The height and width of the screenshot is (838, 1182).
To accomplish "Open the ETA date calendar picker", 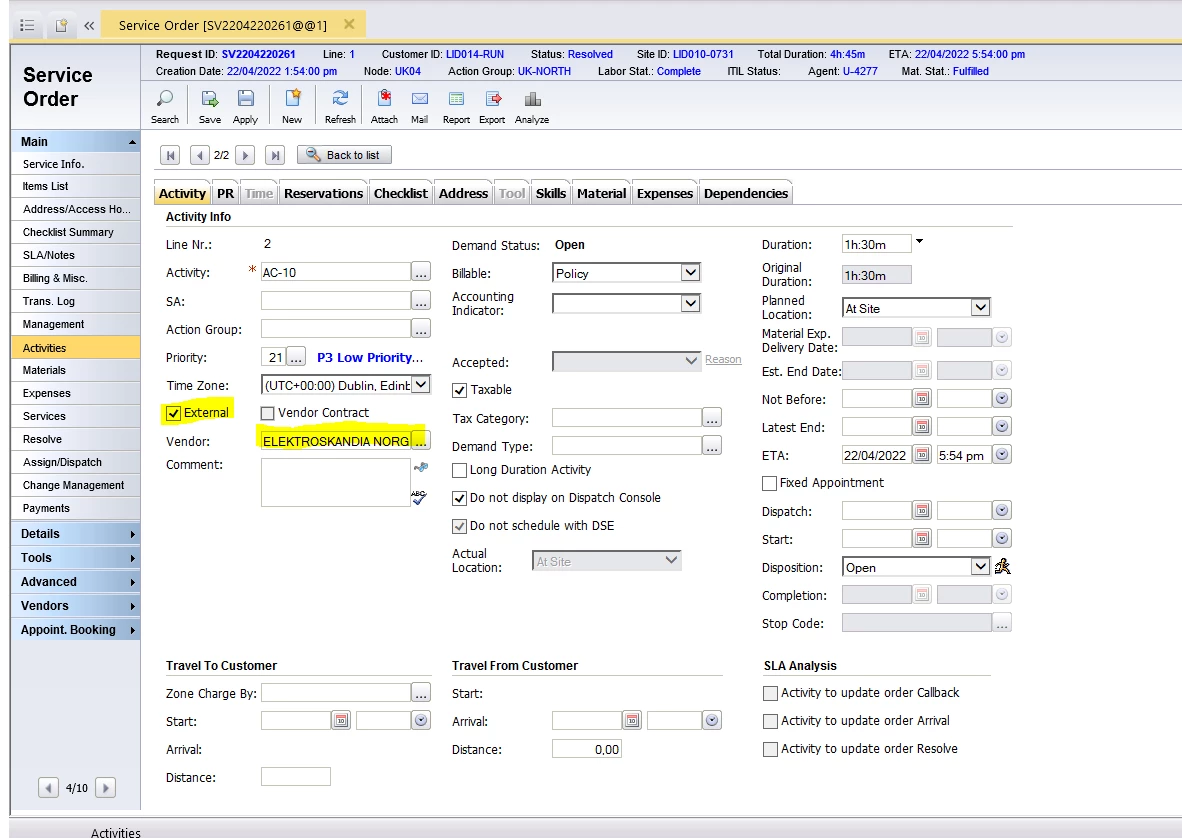I will click(x=922, y=455).
